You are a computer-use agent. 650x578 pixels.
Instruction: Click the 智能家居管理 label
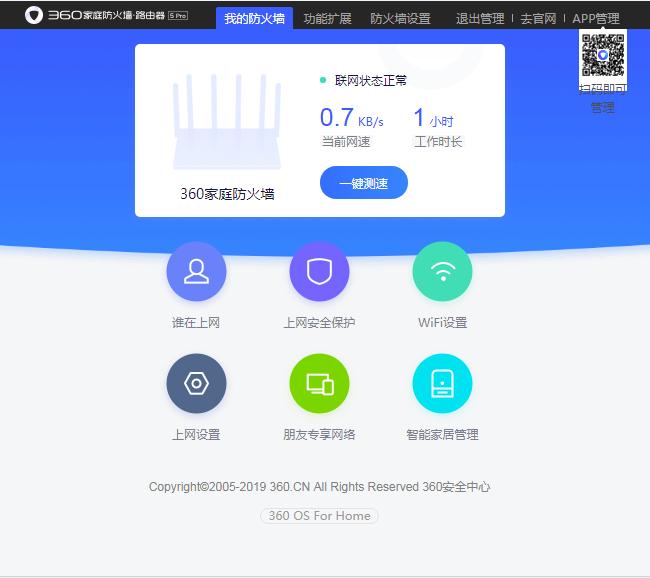point(442,435)
